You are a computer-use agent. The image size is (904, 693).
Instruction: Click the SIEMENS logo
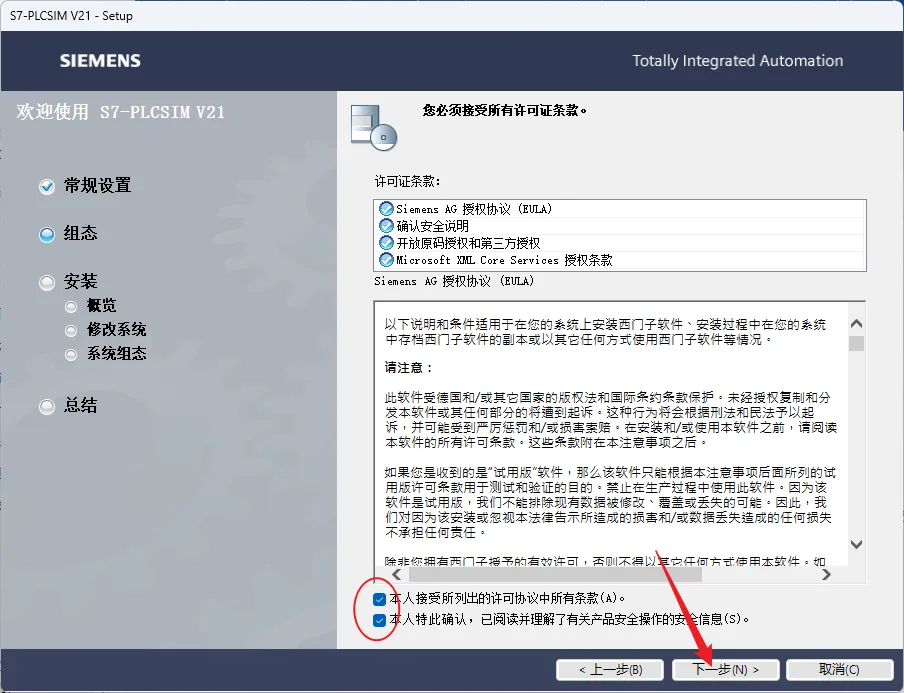100,61
